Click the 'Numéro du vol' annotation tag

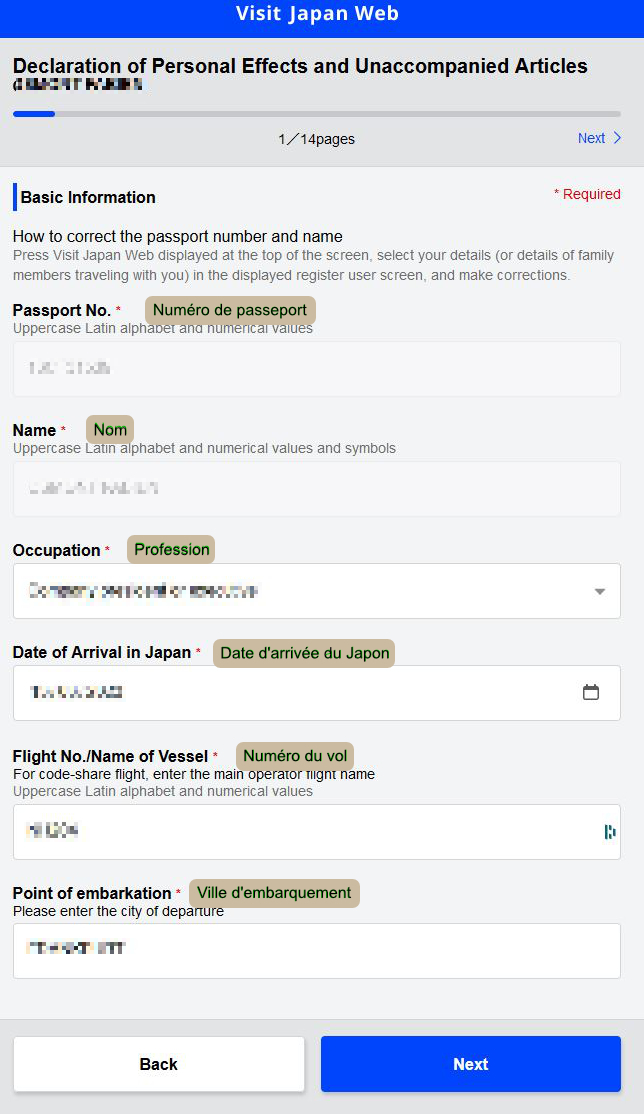click(x=295, y=756)
